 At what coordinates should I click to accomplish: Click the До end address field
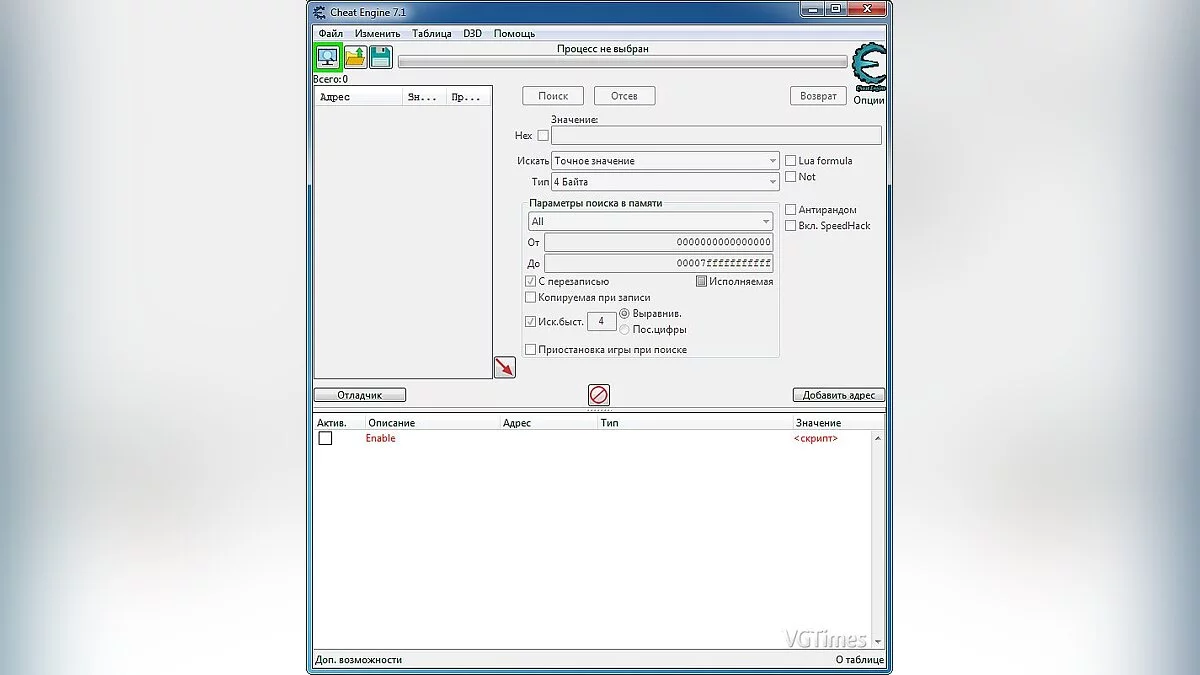click(658, 264)
